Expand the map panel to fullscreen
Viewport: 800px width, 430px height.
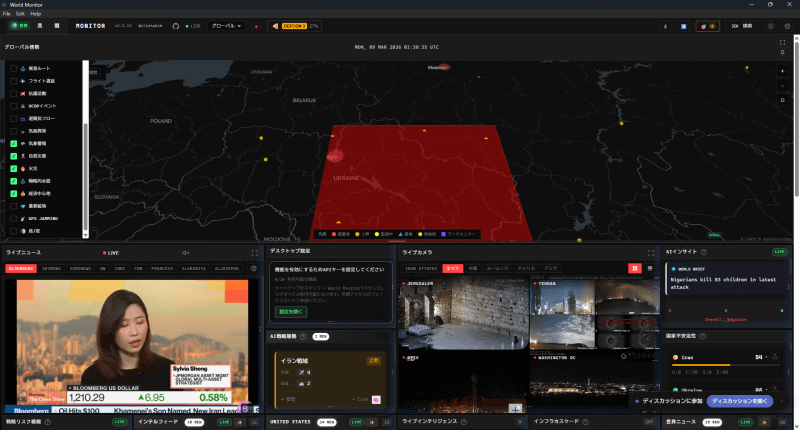782,43
